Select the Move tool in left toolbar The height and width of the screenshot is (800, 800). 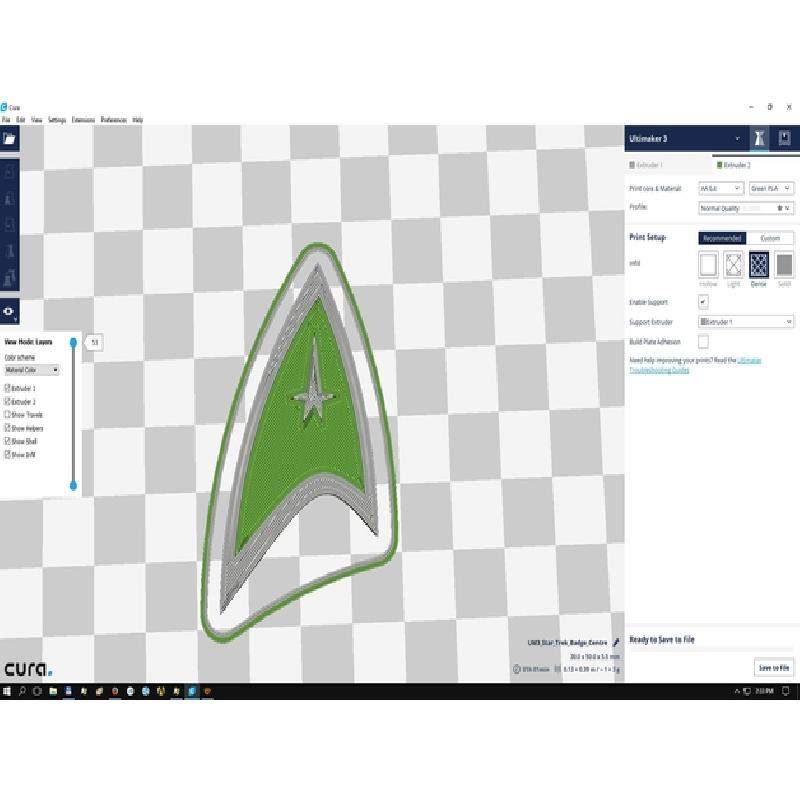pyautogui.click(x=9, y=172)
